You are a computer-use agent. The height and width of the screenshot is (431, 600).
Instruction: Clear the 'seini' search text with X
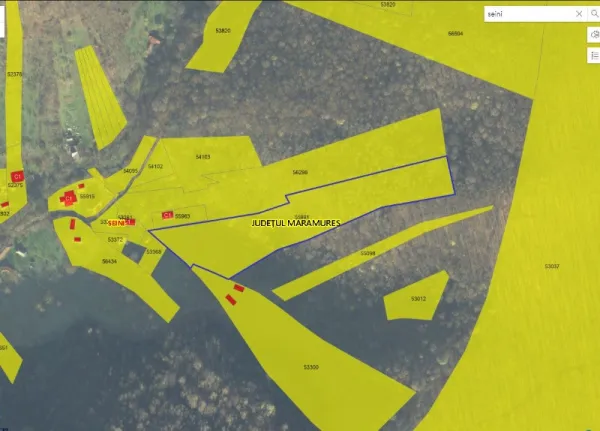(579, 14)
